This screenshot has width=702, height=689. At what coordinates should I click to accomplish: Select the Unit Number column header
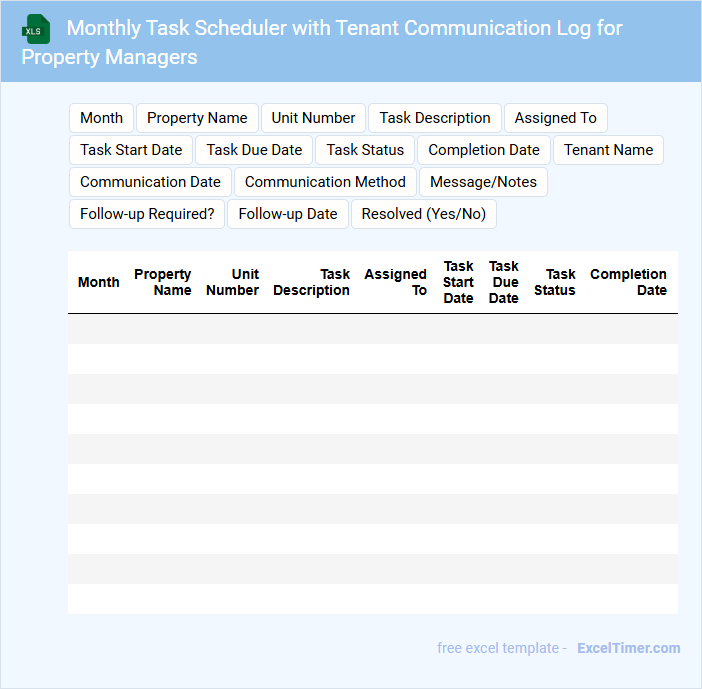232,282
